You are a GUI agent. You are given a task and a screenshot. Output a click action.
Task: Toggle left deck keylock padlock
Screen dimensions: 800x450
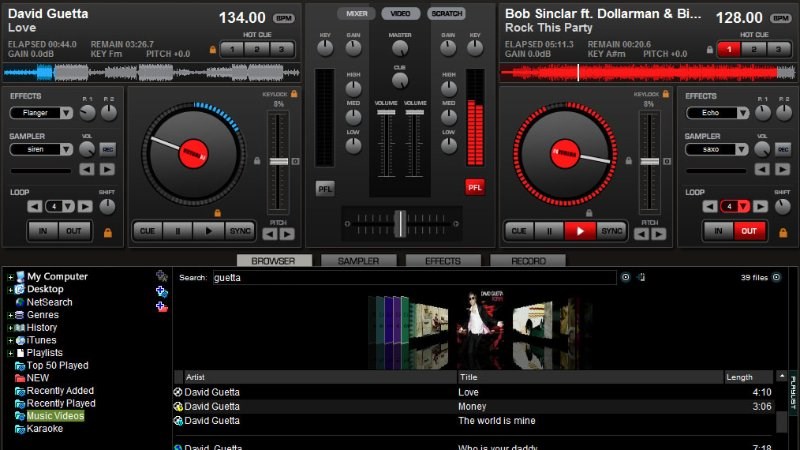294,94
